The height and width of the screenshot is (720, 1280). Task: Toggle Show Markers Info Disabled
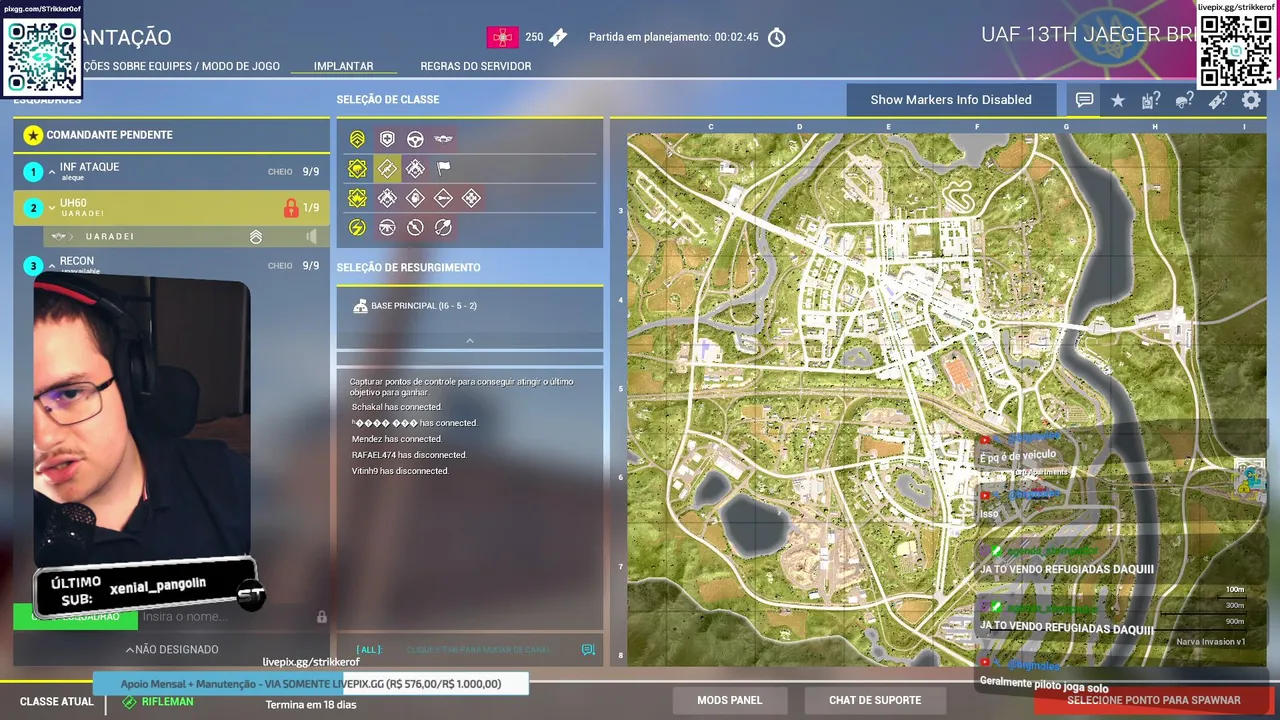click(x=951, y=100)
